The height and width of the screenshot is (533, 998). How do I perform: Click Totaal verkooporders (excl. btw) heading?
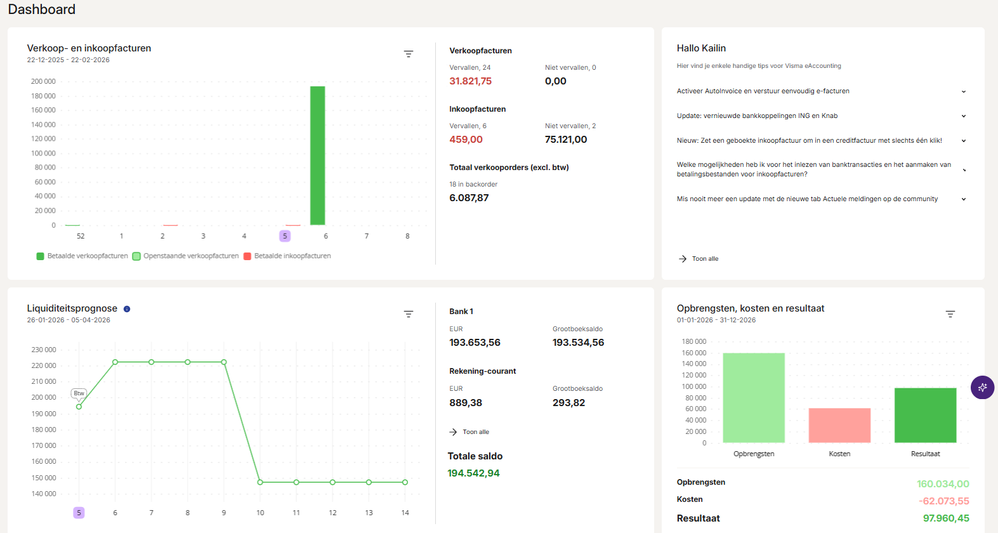(x=509, y=167)
